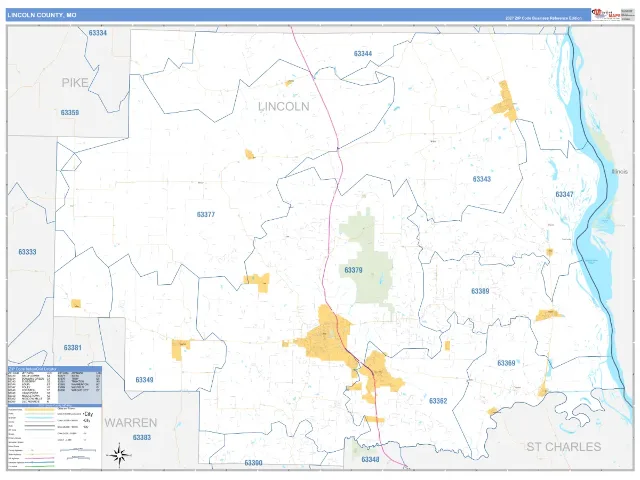The image size is (640, 480).
Task: Click the ZIP code label 63349
Action: point(144,380)
